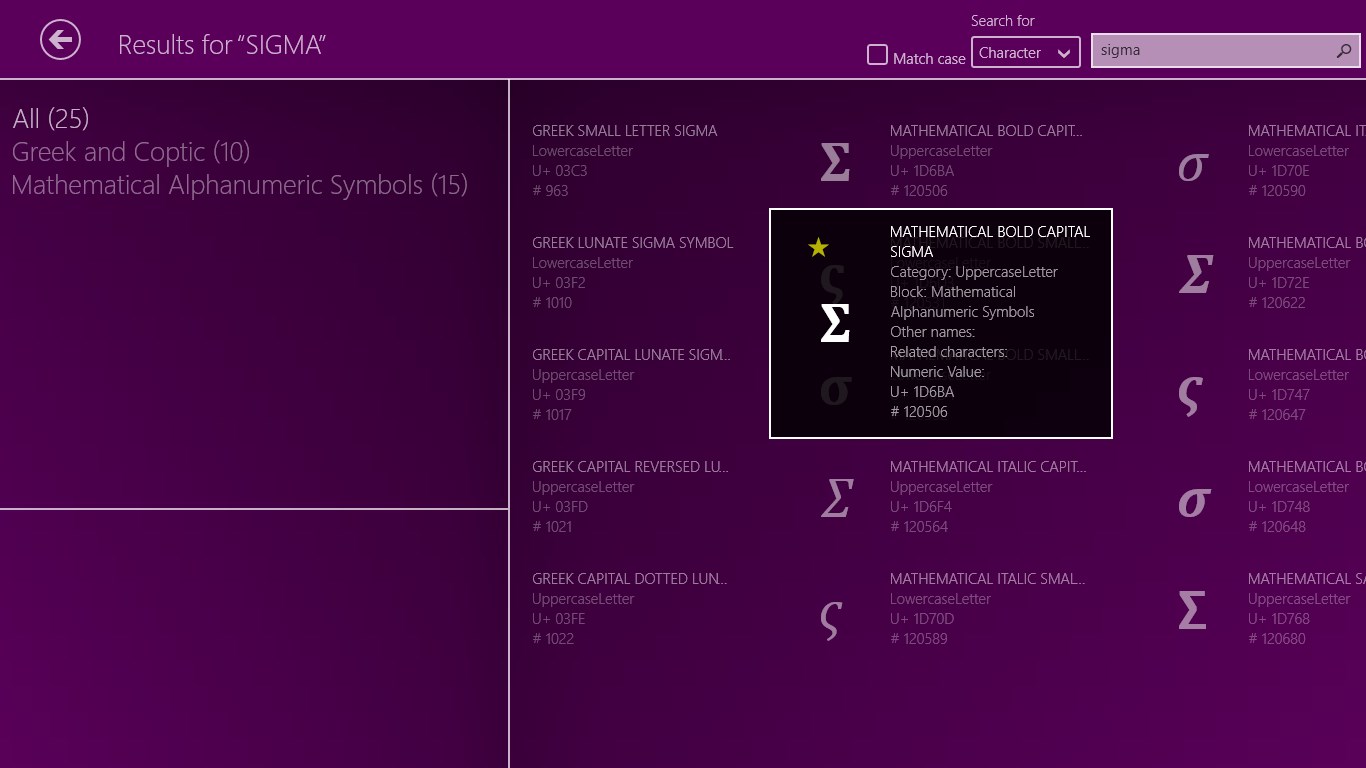Click the search magnifier icon
Screen dimensions: 1366x768
(1343, 51)
